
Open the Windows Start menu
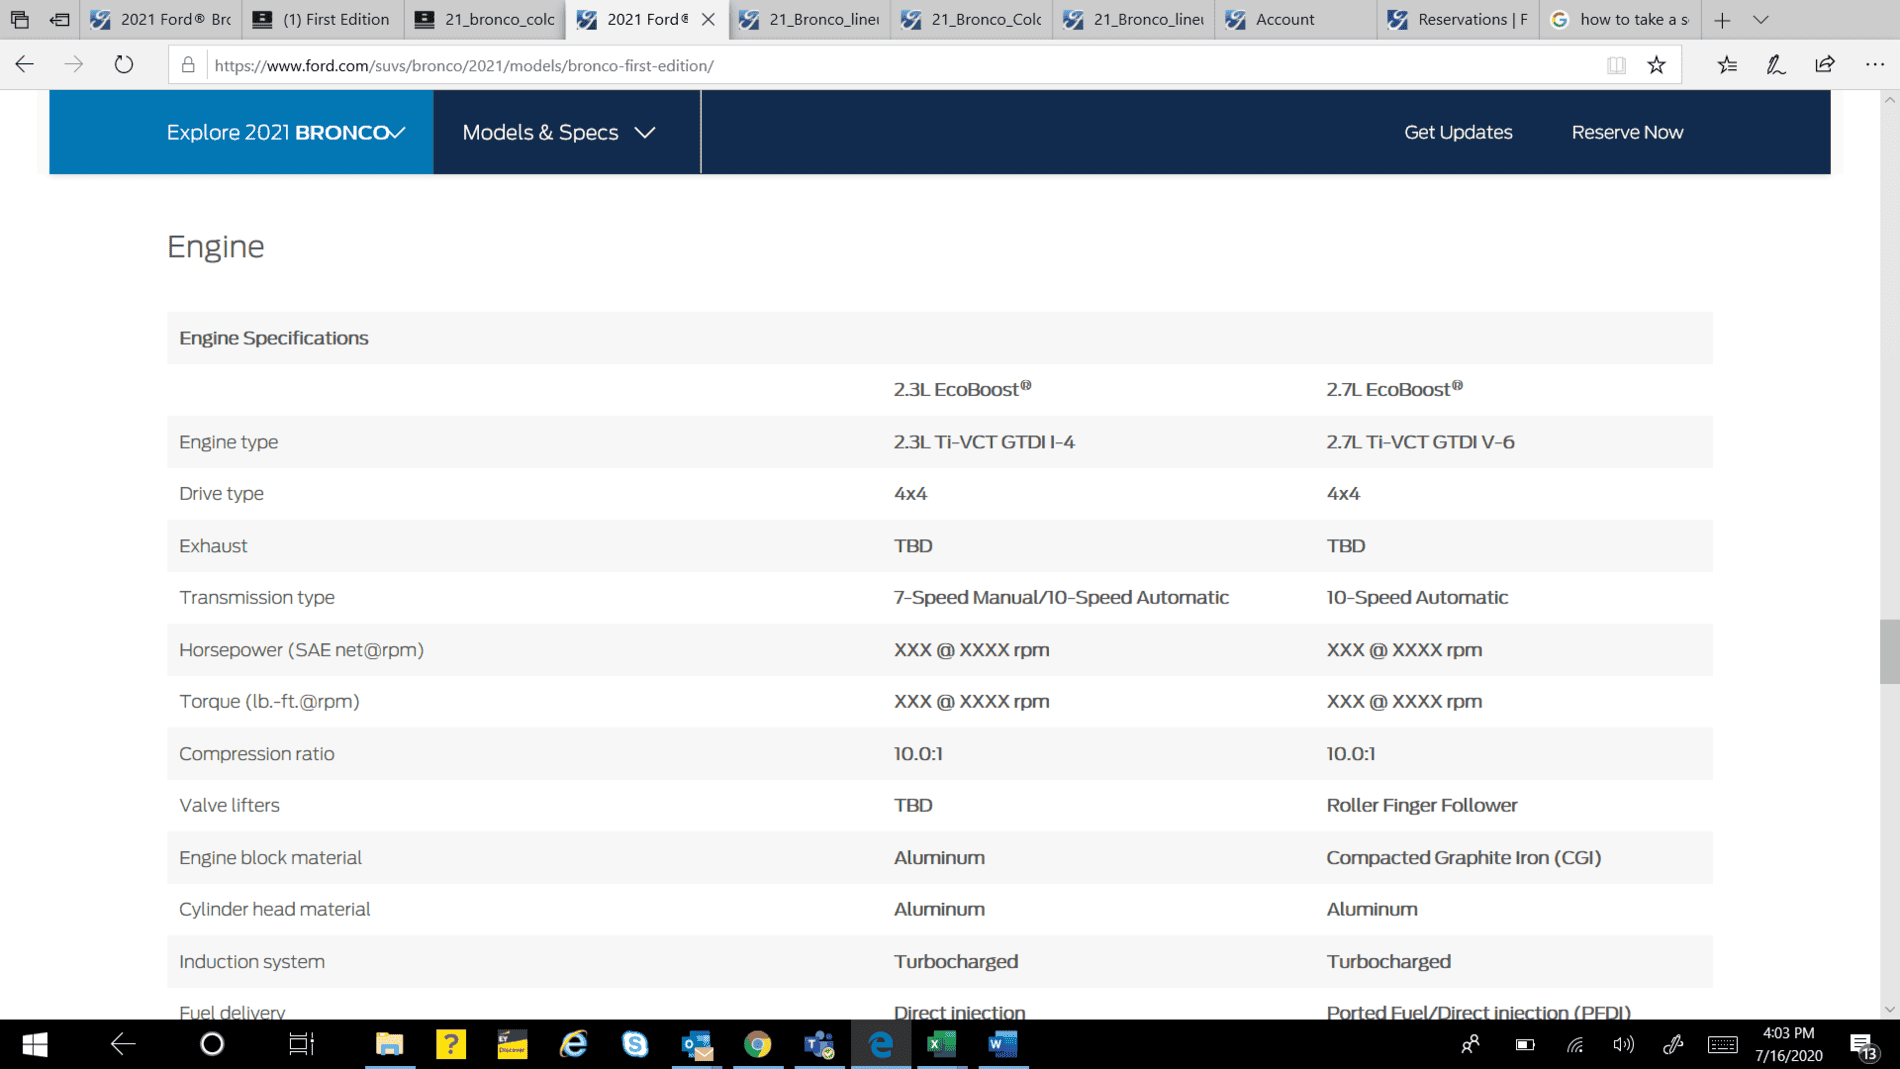pyautogui.click(x=35, y=1044)
